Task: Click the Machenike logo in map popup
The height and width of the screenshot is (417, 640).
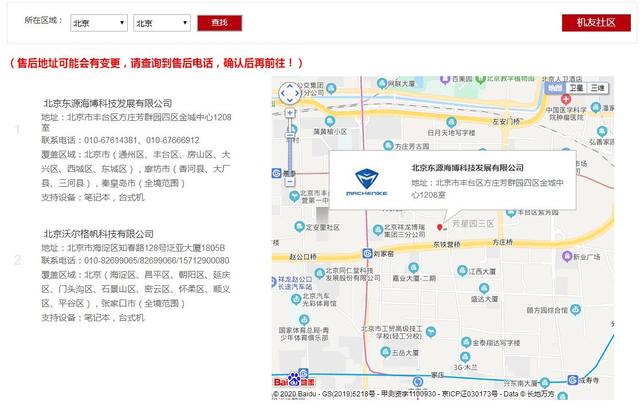Action: [x=367, y=182]
